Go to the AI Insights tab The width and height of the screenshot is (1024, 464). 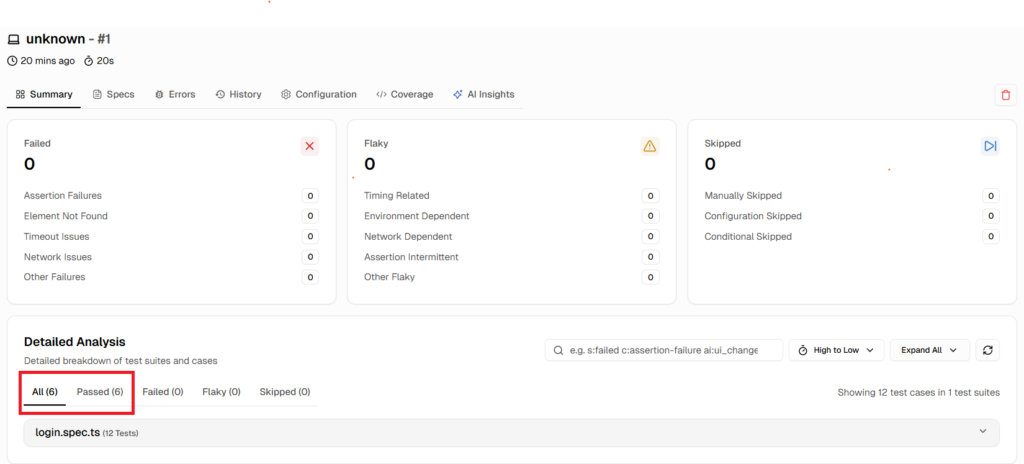tap(483, 94)
